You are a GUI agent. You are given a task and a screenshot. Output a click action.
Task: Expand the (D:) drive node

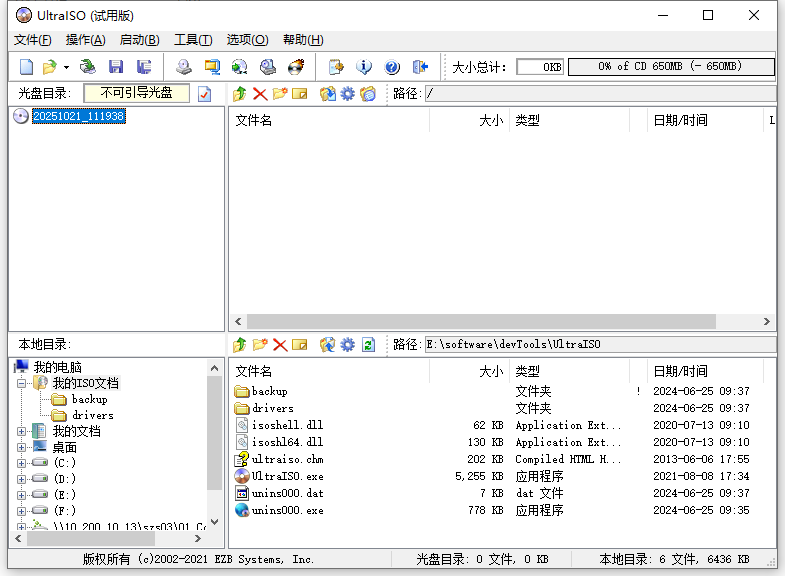coord(22,479)
